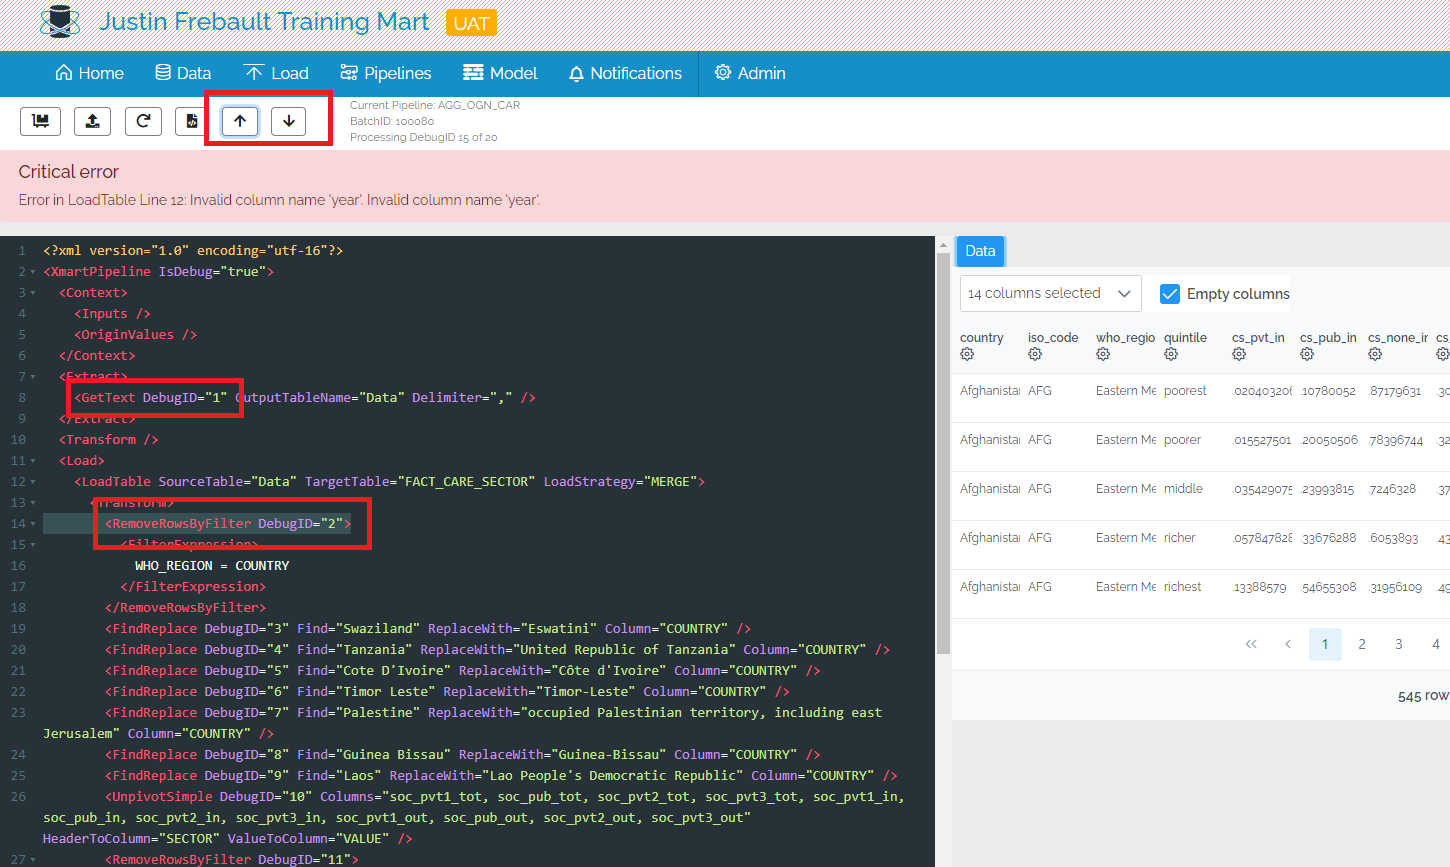Click 'Processing DebugID 15 of 20' status
1450x867 pixels.
point(423,137)
